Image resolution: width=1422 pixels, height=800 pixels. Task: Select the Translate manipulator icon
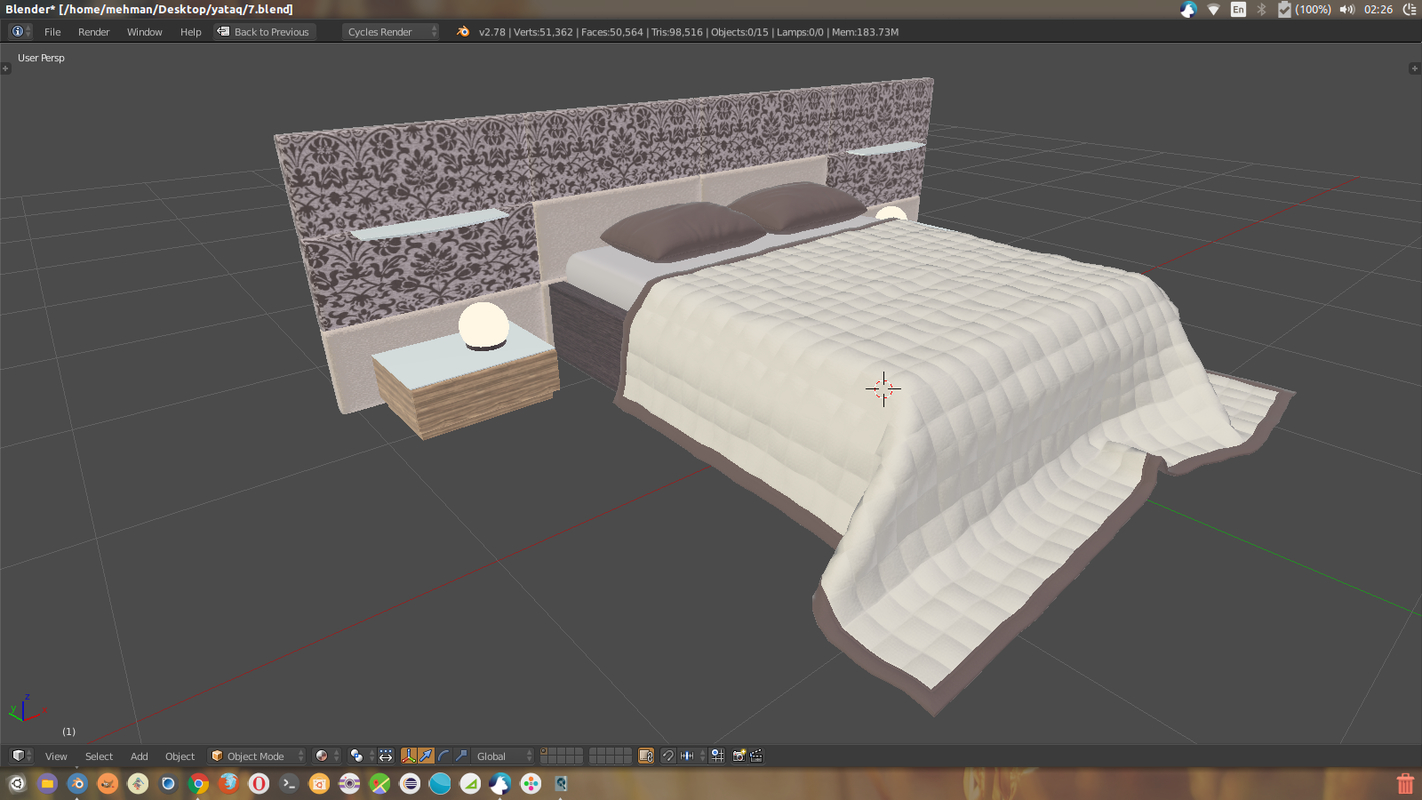[x=426, y=755]
